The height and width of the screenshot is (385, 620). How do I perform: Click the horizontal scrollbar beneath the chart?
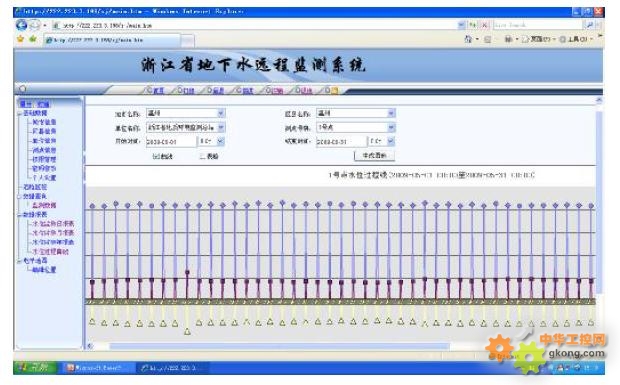(279, 346)
